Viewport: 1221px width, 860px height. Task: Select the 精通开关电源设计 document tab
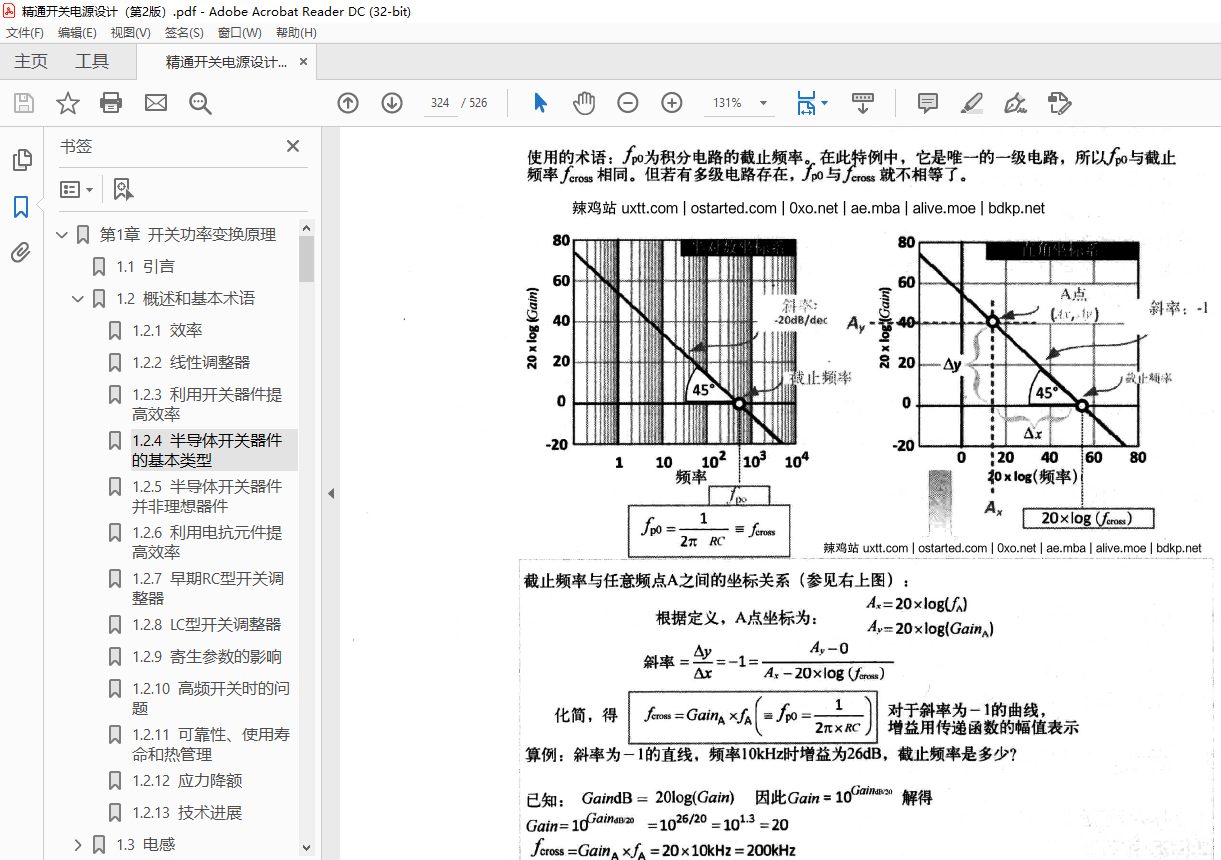coord(226,61)
